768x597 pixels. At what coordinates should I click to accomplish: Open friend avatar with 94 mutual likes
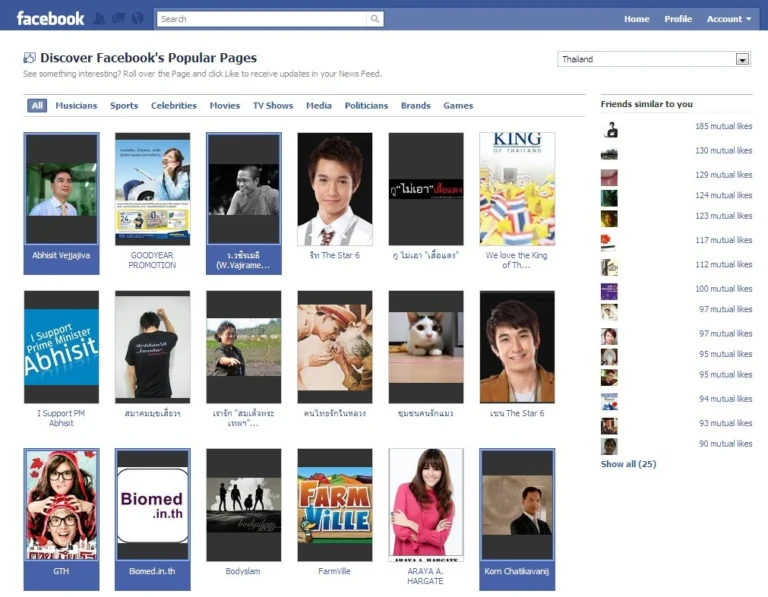(x=609, y=402)
